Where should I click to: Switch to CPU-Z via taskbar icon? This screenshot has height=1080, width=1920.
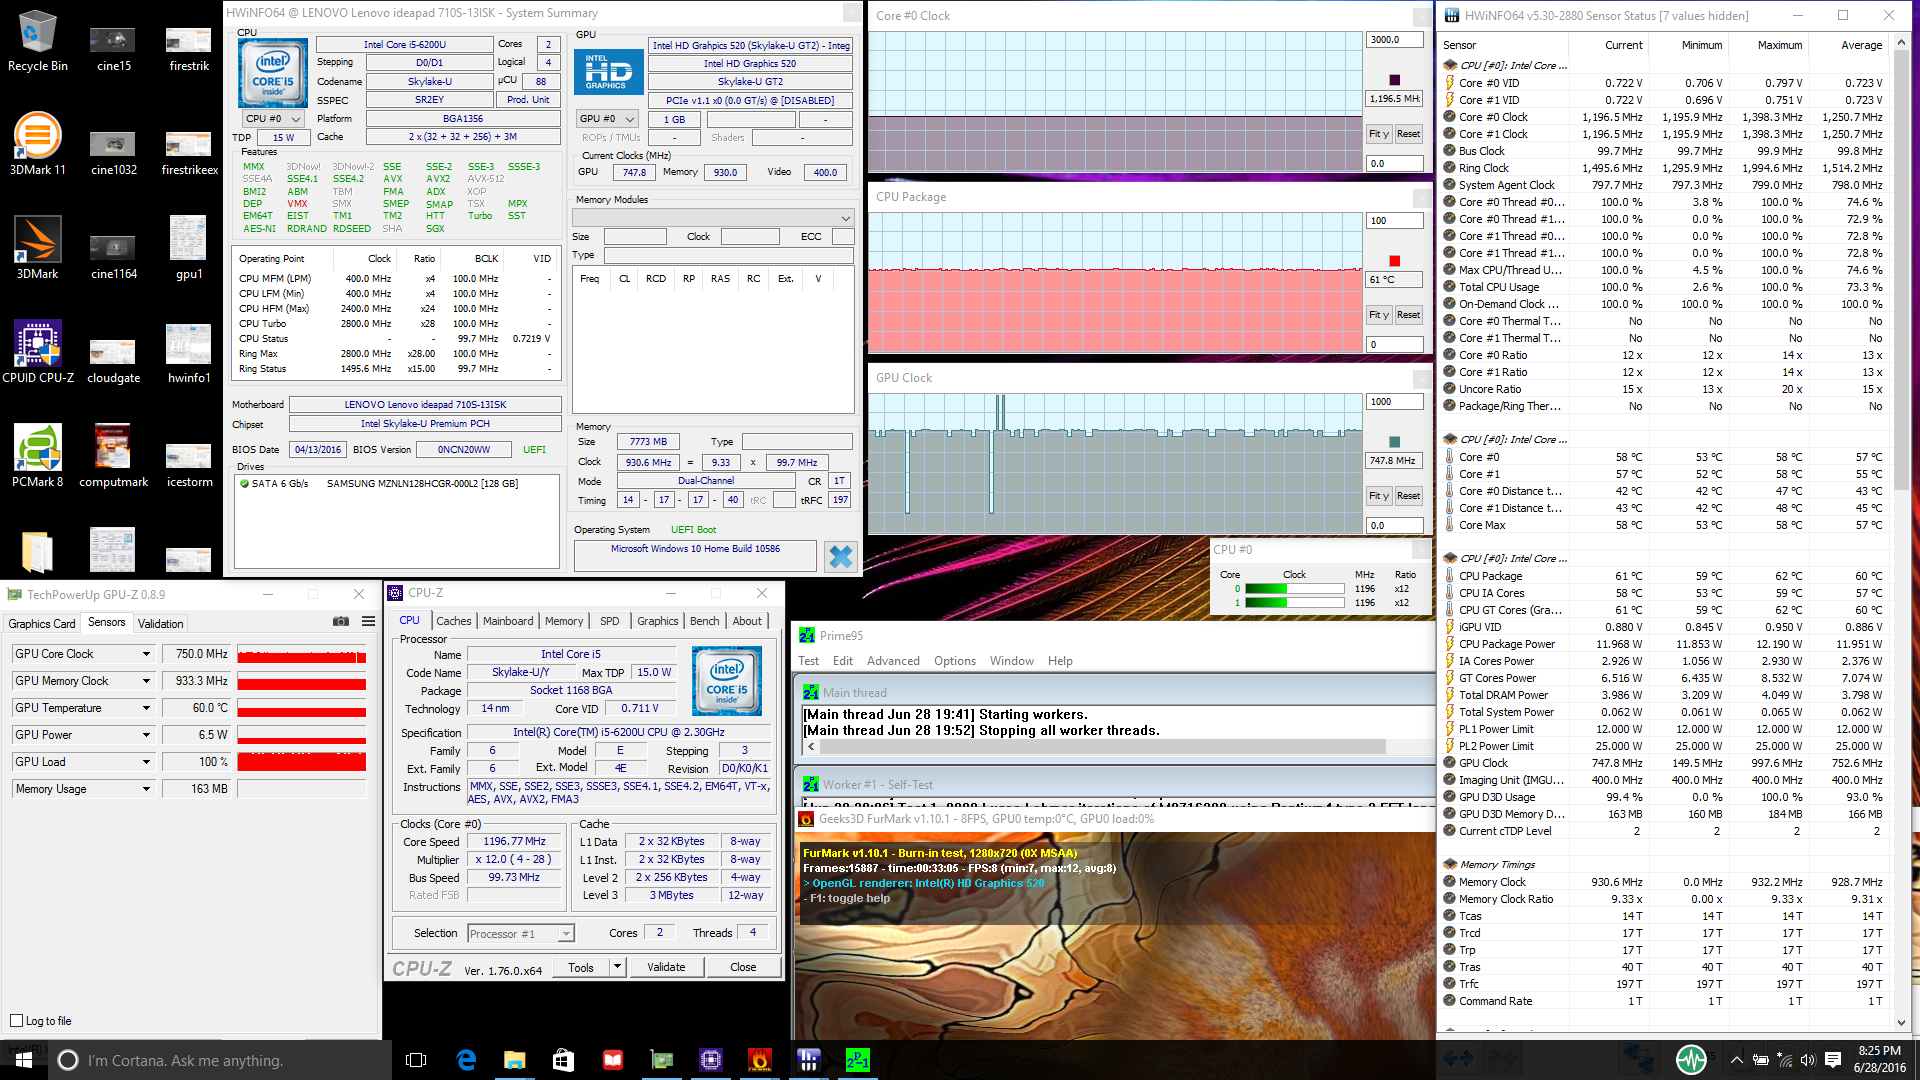(x=711, y=1060)
